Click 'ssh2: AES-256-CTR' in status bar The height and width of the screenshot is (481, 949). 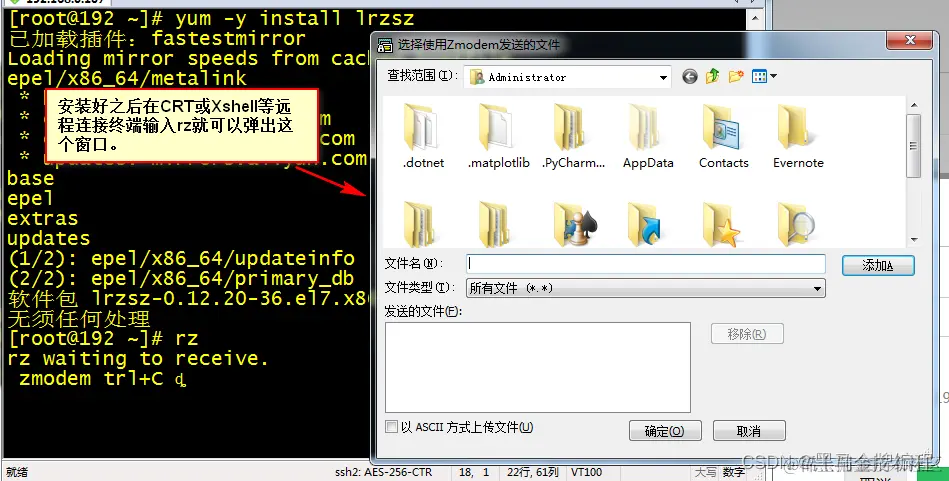pyautogui.click(x=384, y=472)
